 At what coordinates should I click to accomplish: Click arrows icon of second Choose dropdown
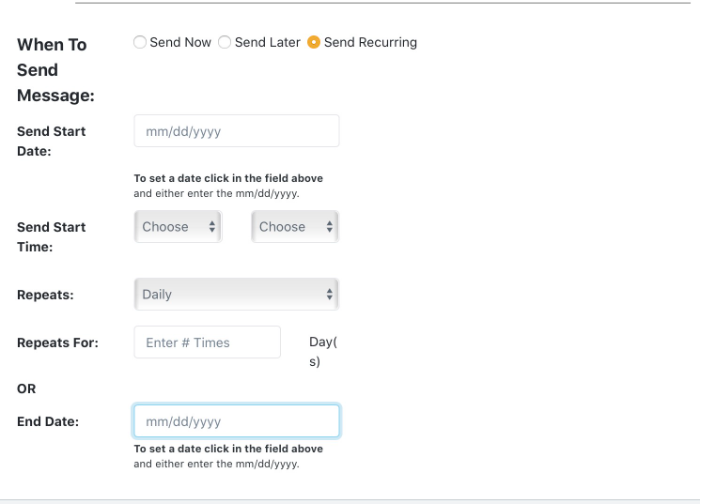pyautogui.click(x=330, y=226)
